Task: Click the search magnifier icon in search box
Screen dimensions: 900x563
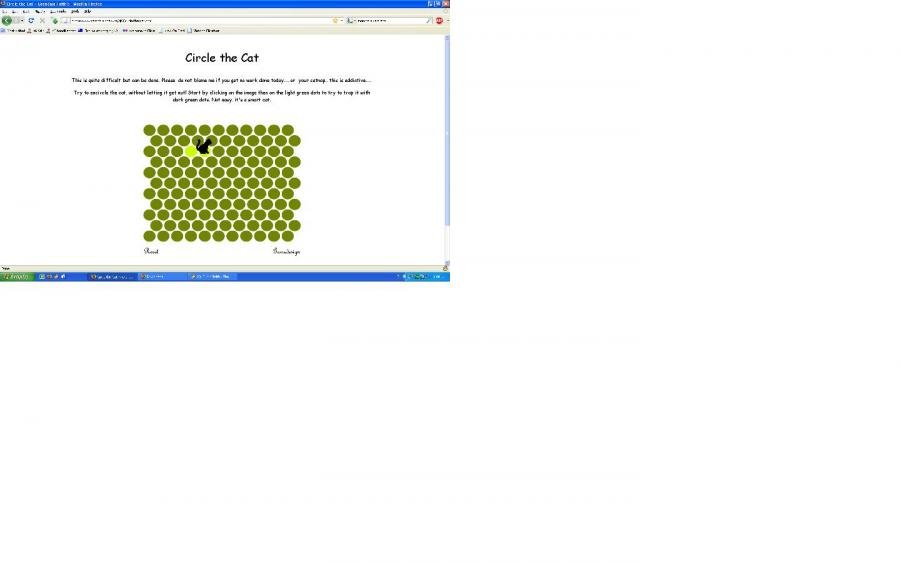Action: pyautogui.click(x=429, y=20)
